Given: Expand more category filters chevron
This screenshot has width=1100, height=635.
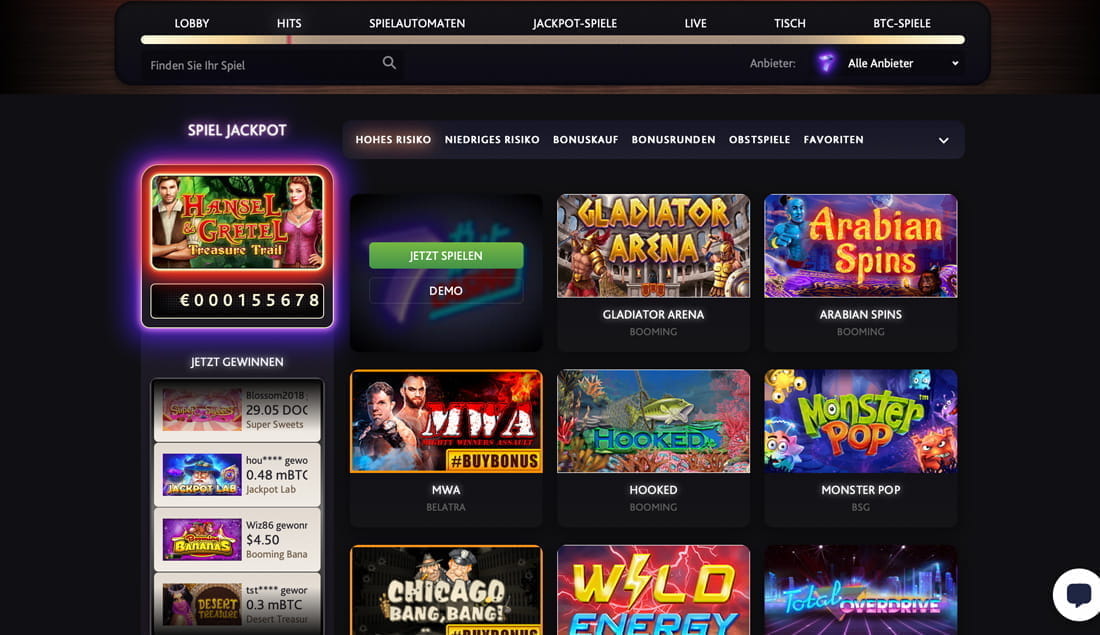Looking at the screenshot, I should click(944, 140).
